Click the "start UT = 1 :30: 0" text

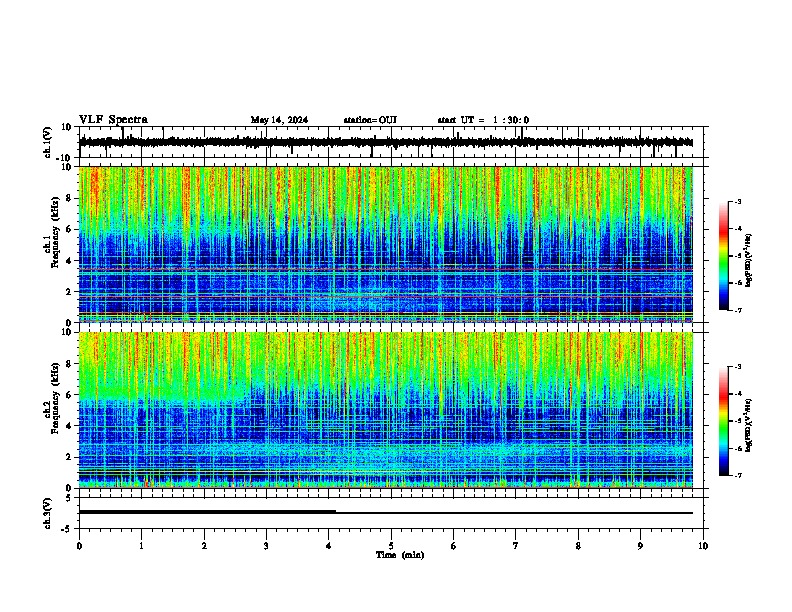(483, 120)
